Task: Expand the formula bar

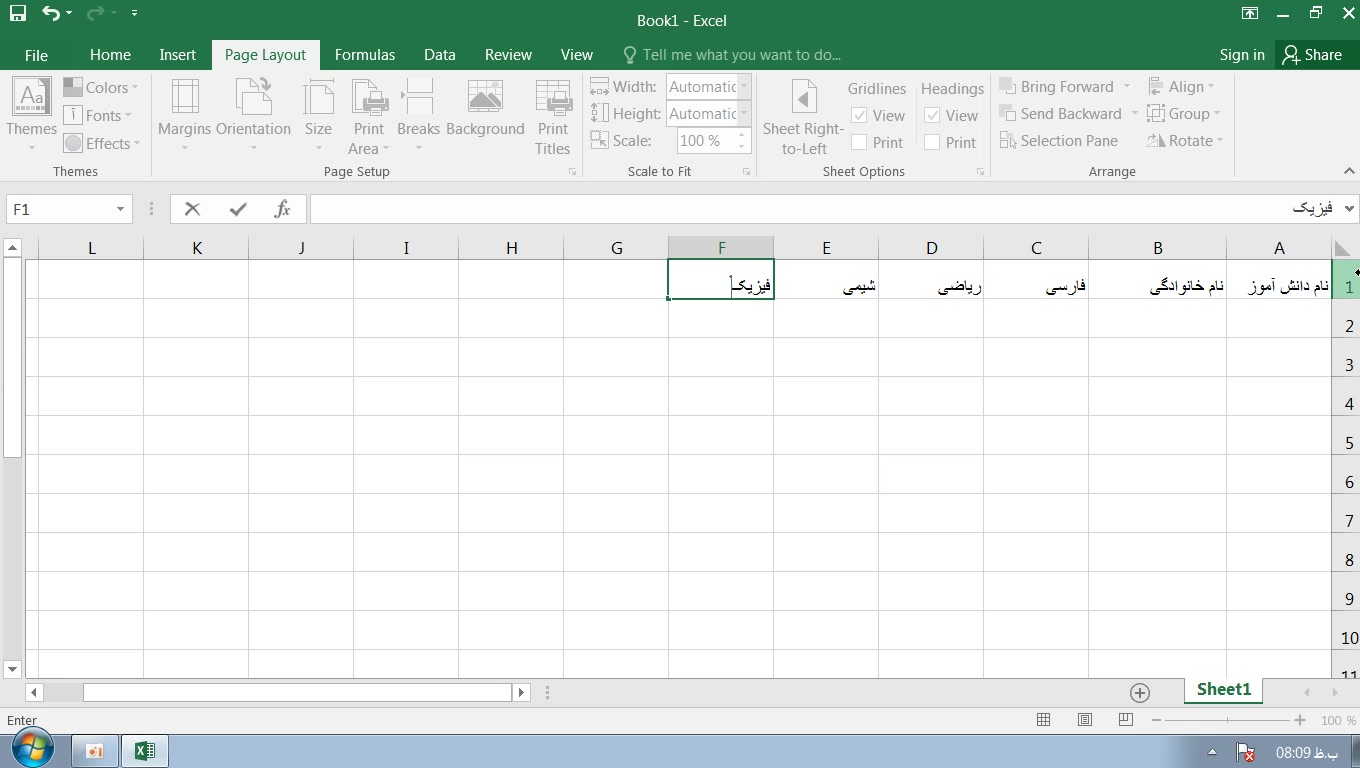Action: (x=1350, y=209)
